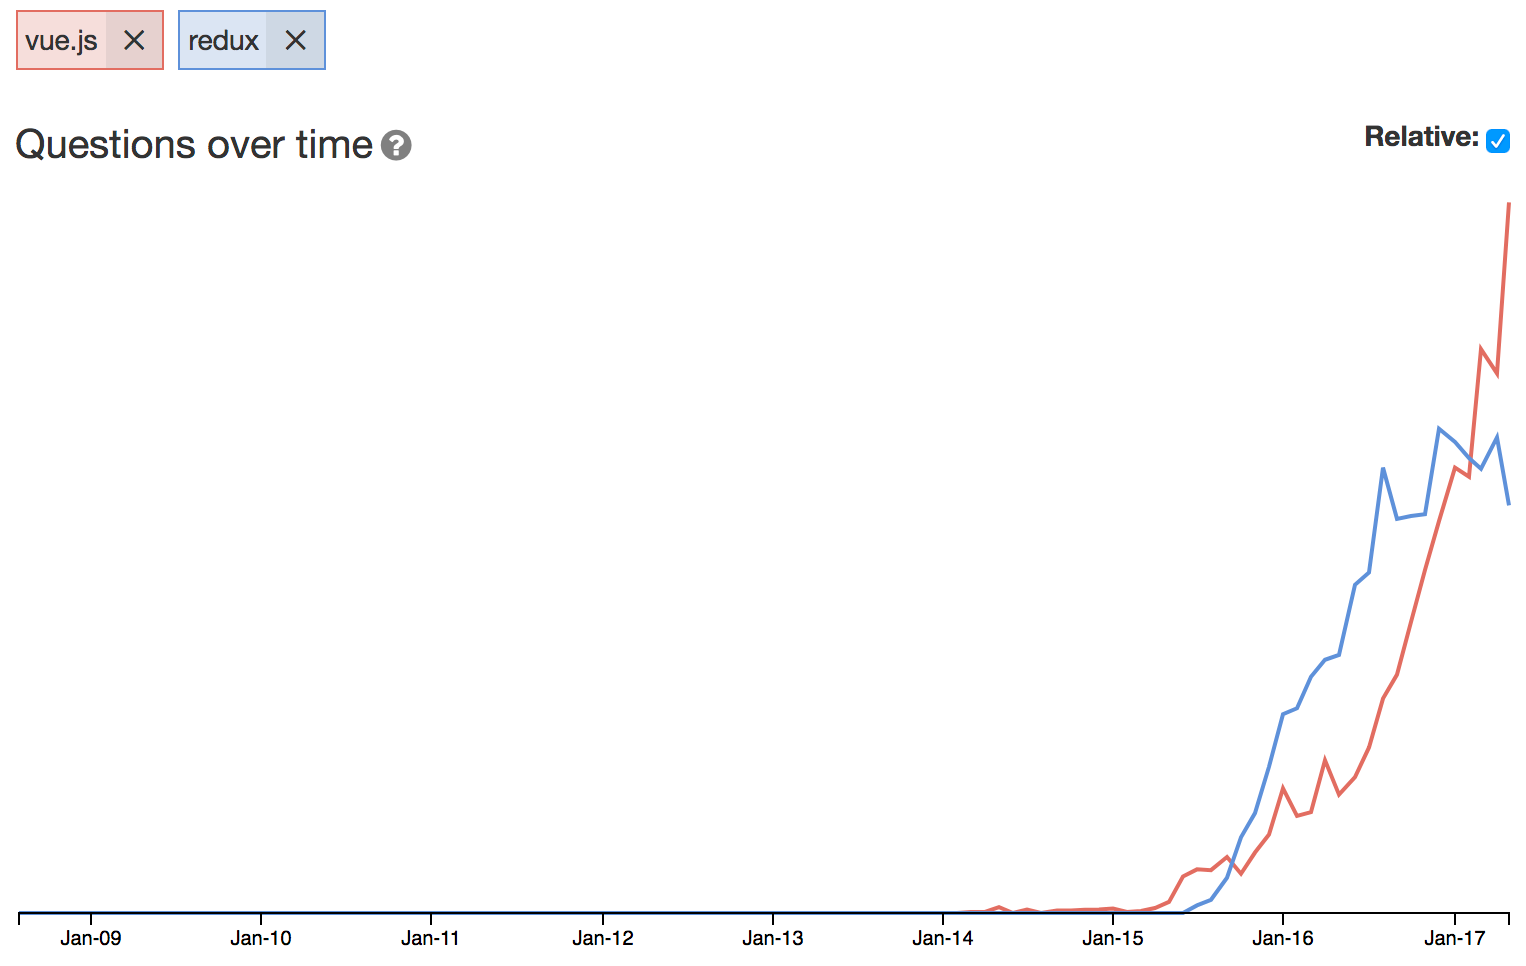Remove the vue.js tag with its X
This screenshot has height=966, width=1526.
134,40
